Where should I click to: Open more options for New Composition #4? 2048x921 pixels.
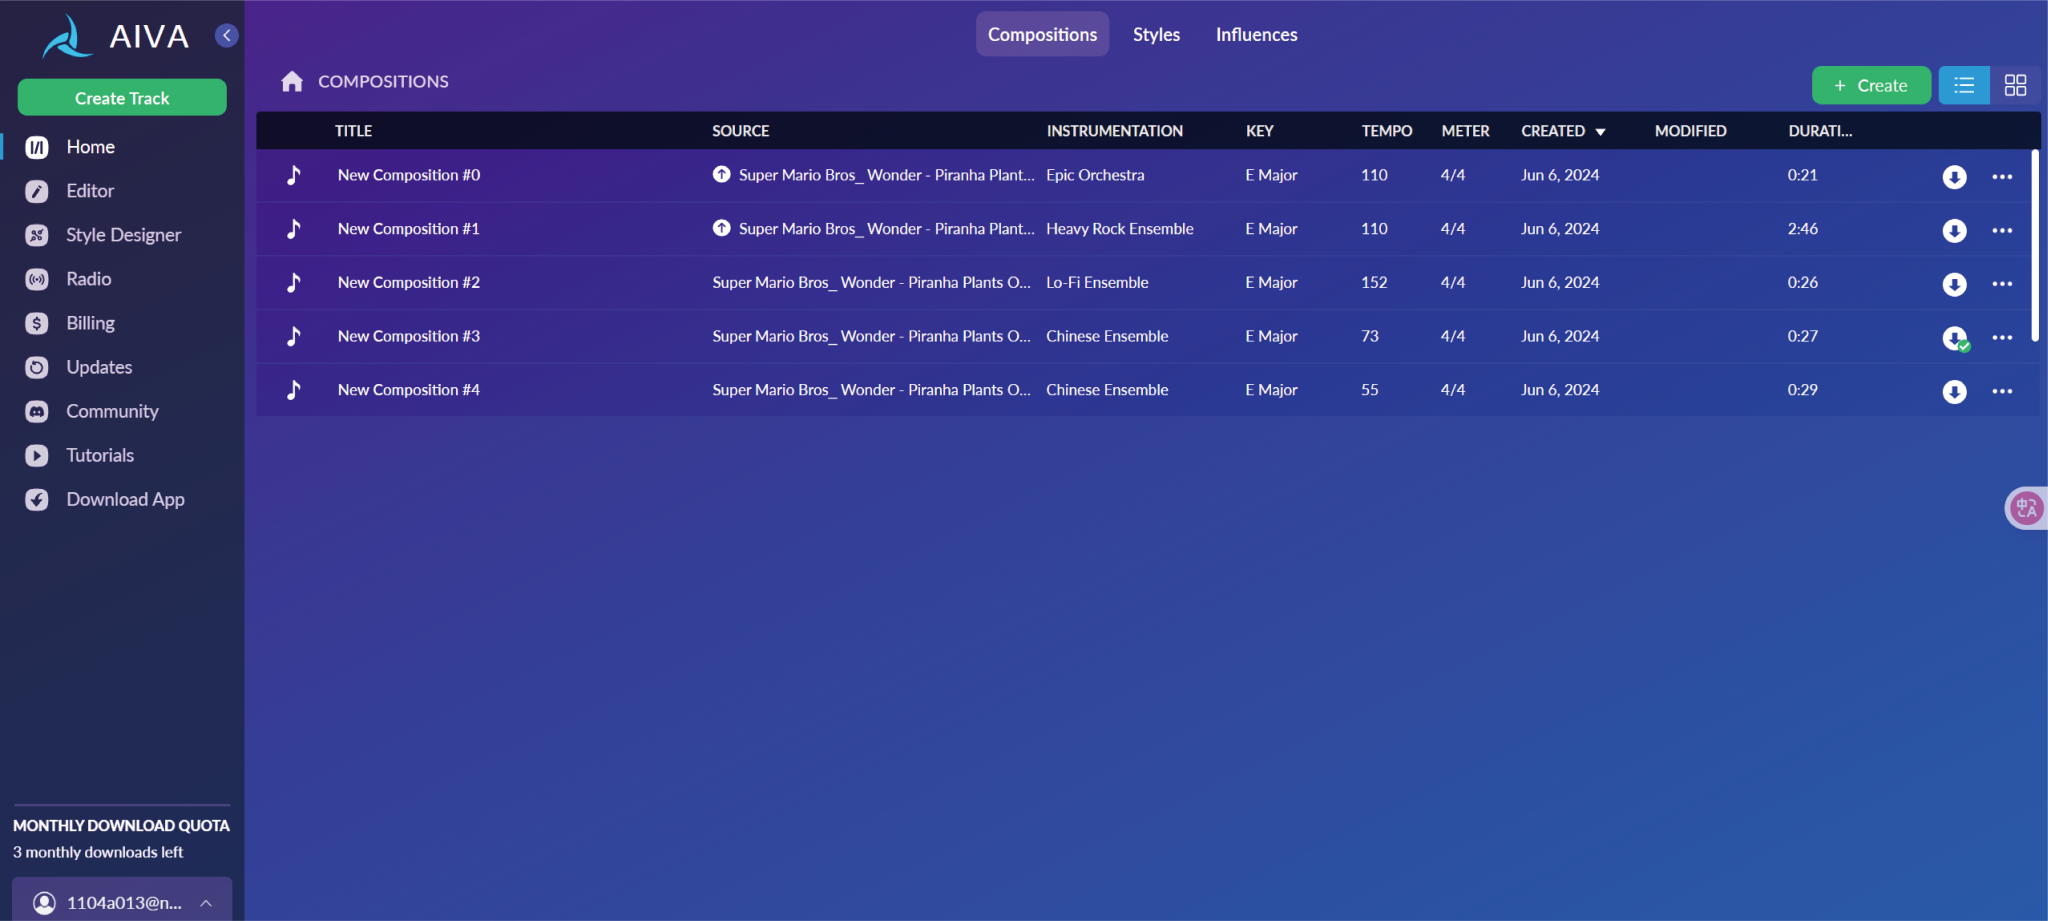tap(2002, 391)
